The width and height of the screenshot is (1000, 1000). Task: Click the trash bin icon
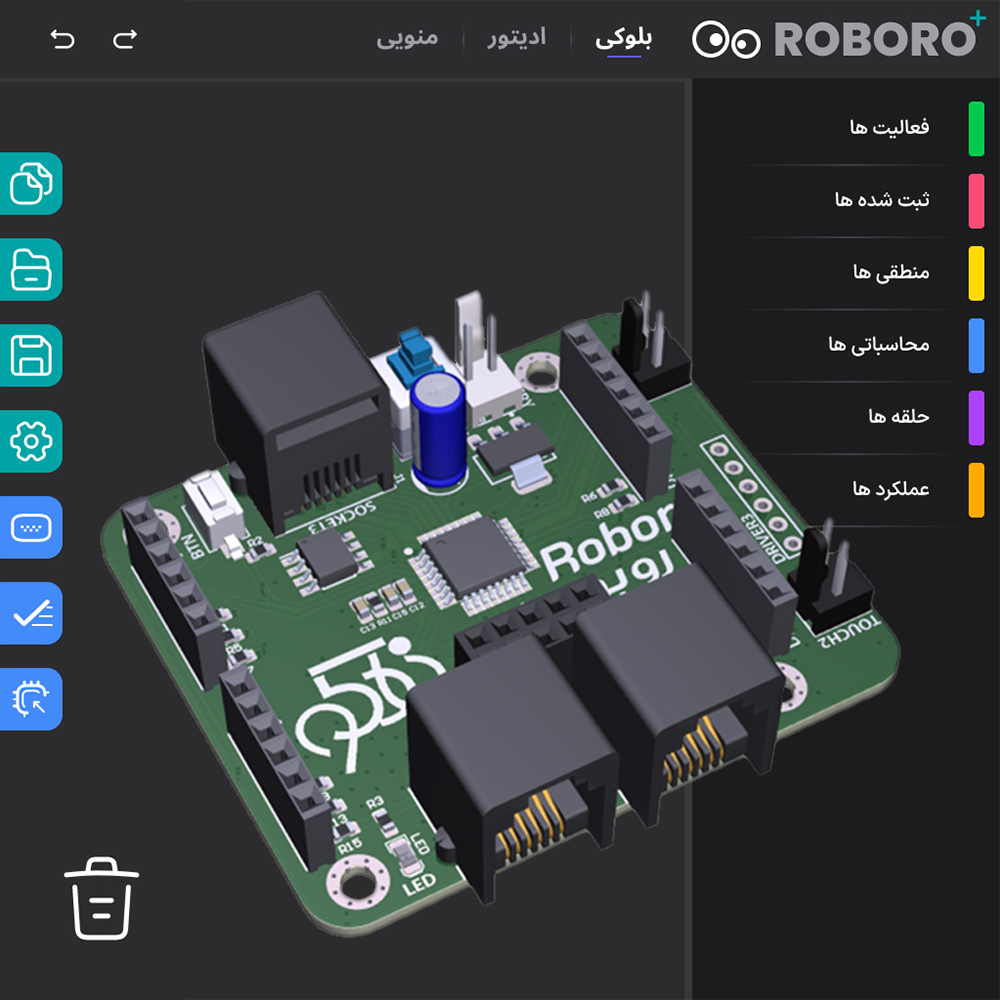(x=101, y=898)
